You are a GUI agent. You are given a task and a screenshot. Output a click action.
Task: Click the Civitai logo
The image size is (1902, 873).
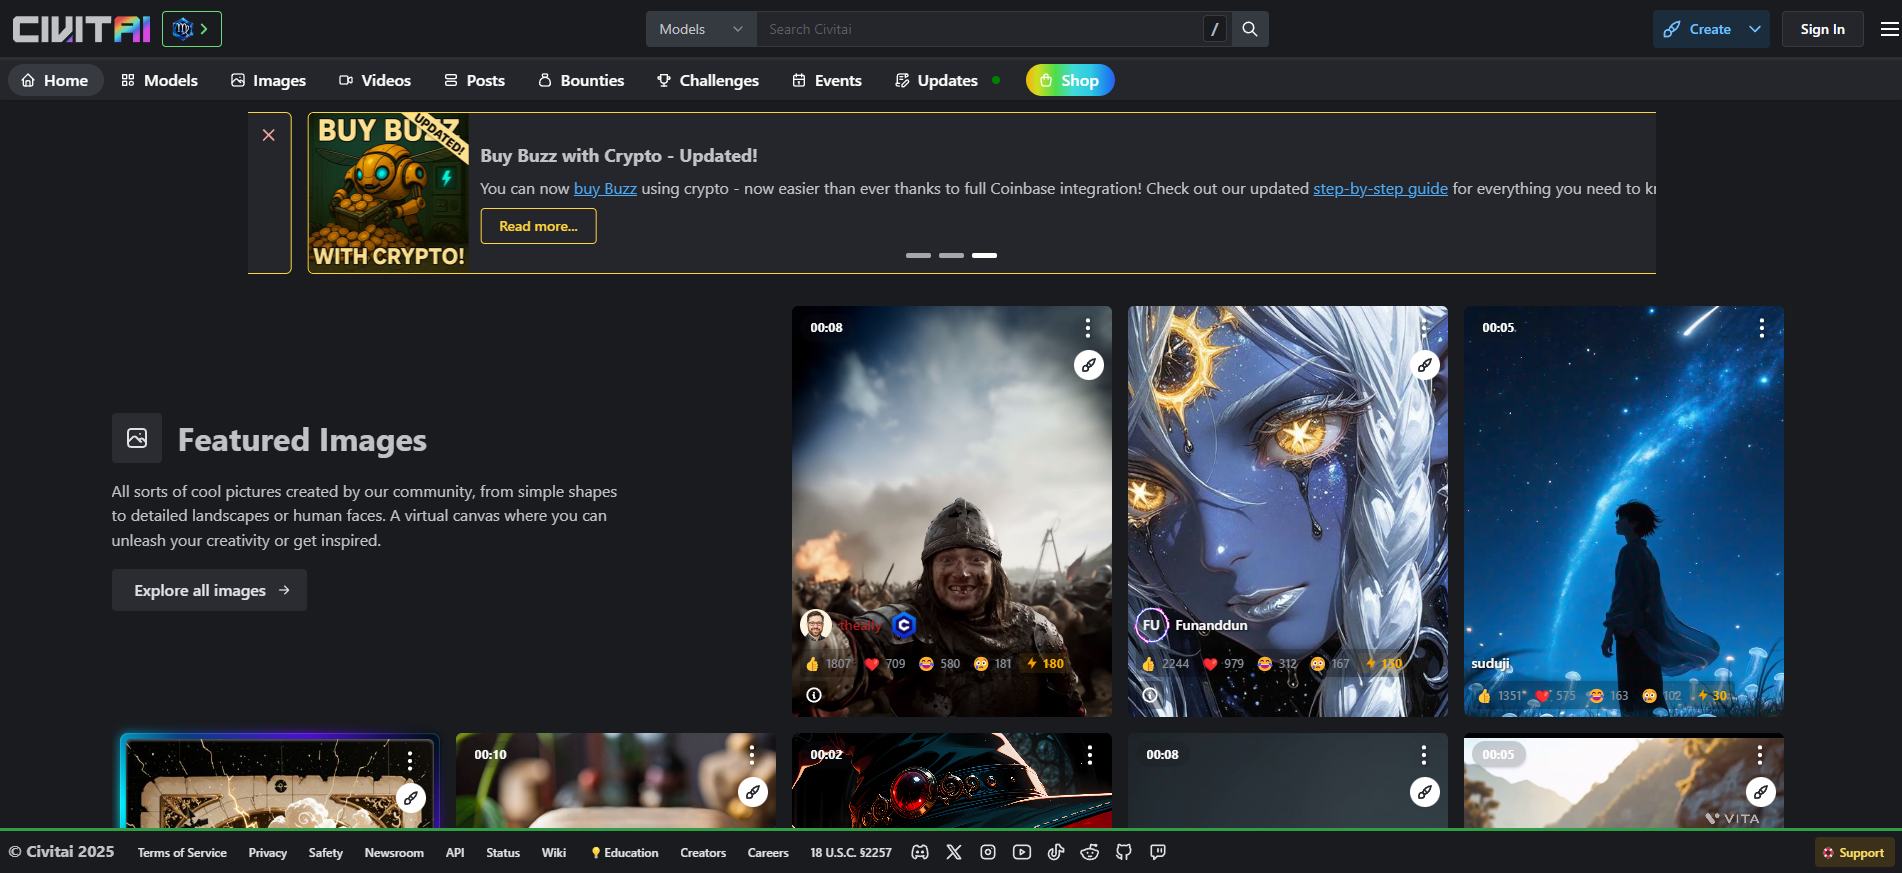click(81, 29)
